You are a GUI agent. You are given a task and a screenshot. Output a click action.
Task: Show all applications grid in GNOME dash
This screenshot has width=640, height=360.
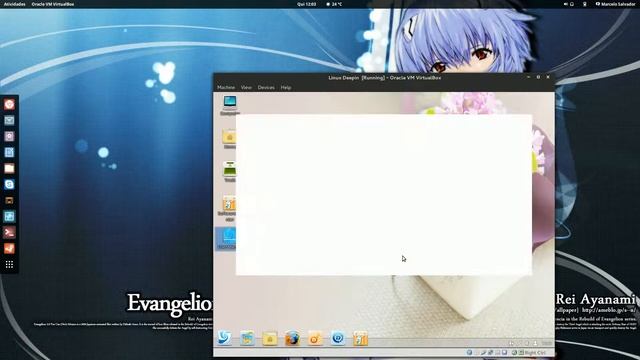(9, 264)
